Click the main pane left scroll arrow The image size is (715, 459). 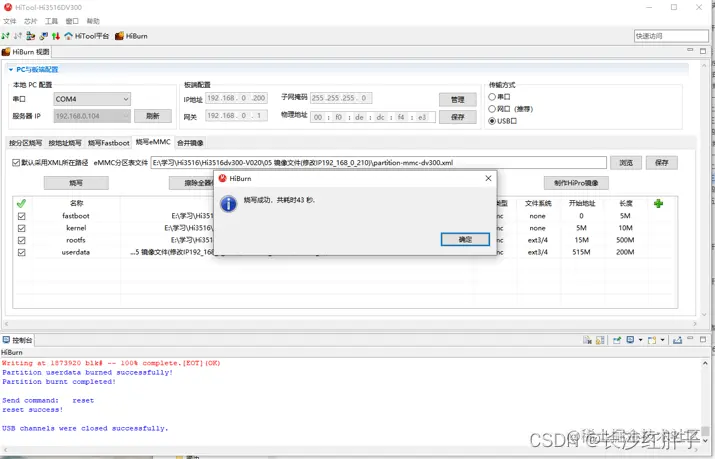pos(6,324)
